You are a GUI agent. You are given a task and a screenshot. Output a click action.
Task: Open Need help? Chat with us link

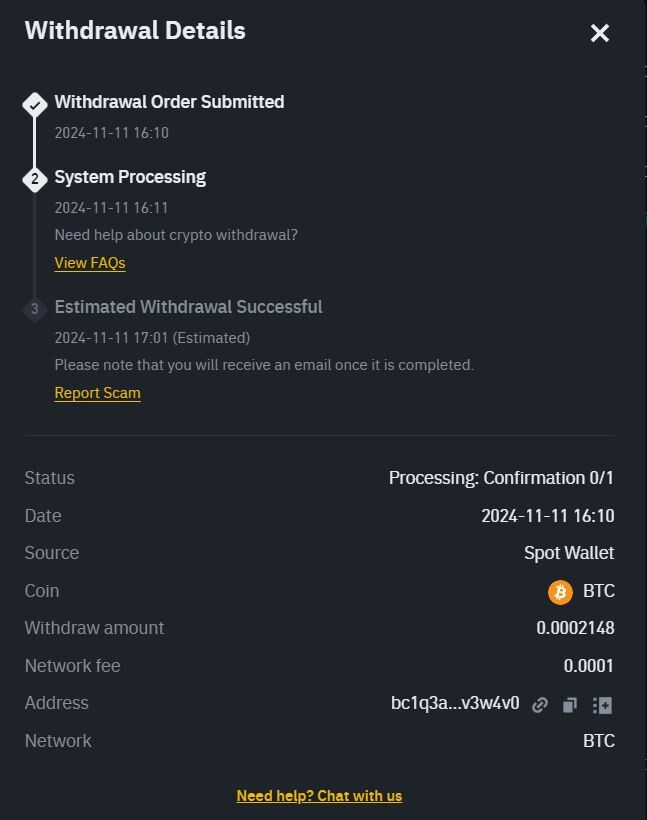pos(320,796)
